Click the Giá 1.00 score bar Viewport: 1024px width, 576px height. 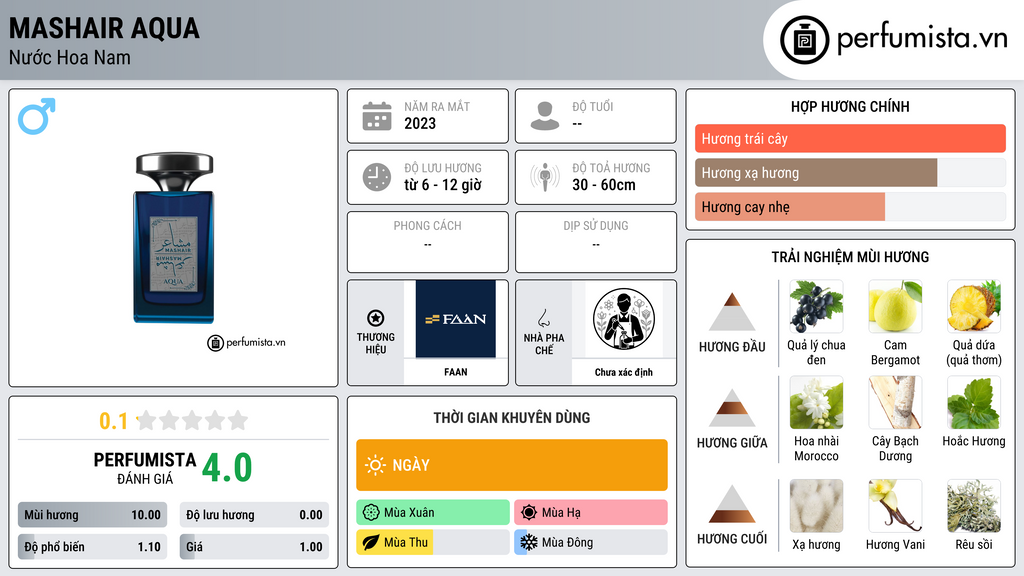(x=254, y=547)
